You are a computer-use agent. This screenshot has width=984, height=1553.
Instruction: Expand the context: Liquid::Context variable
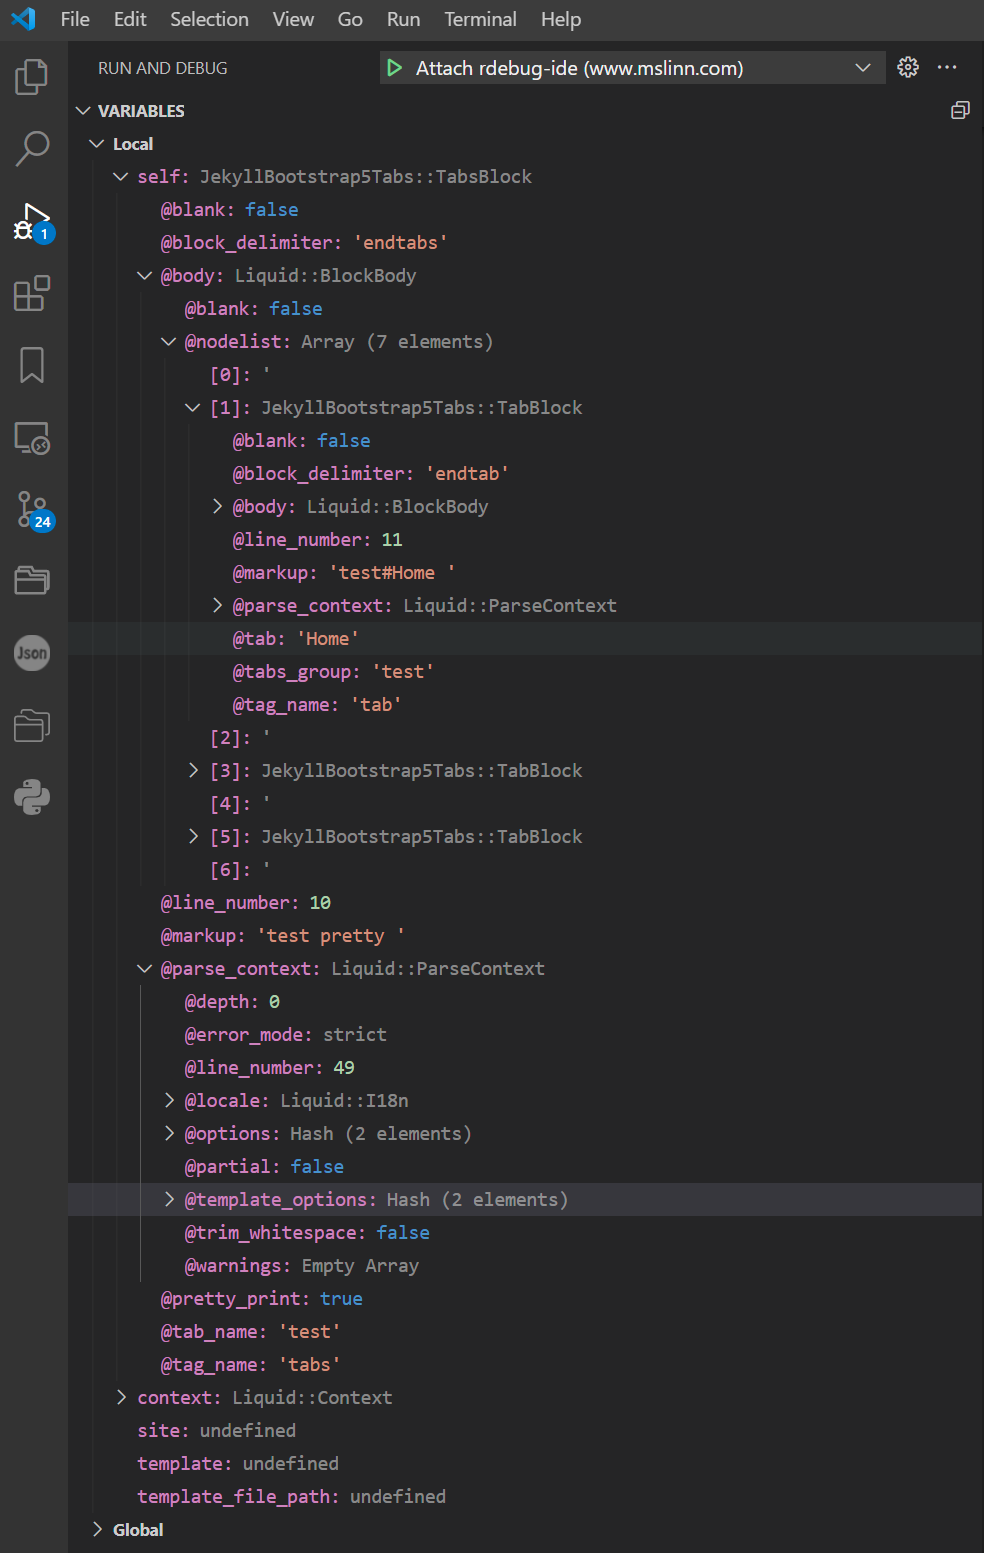click(121, 1397)
